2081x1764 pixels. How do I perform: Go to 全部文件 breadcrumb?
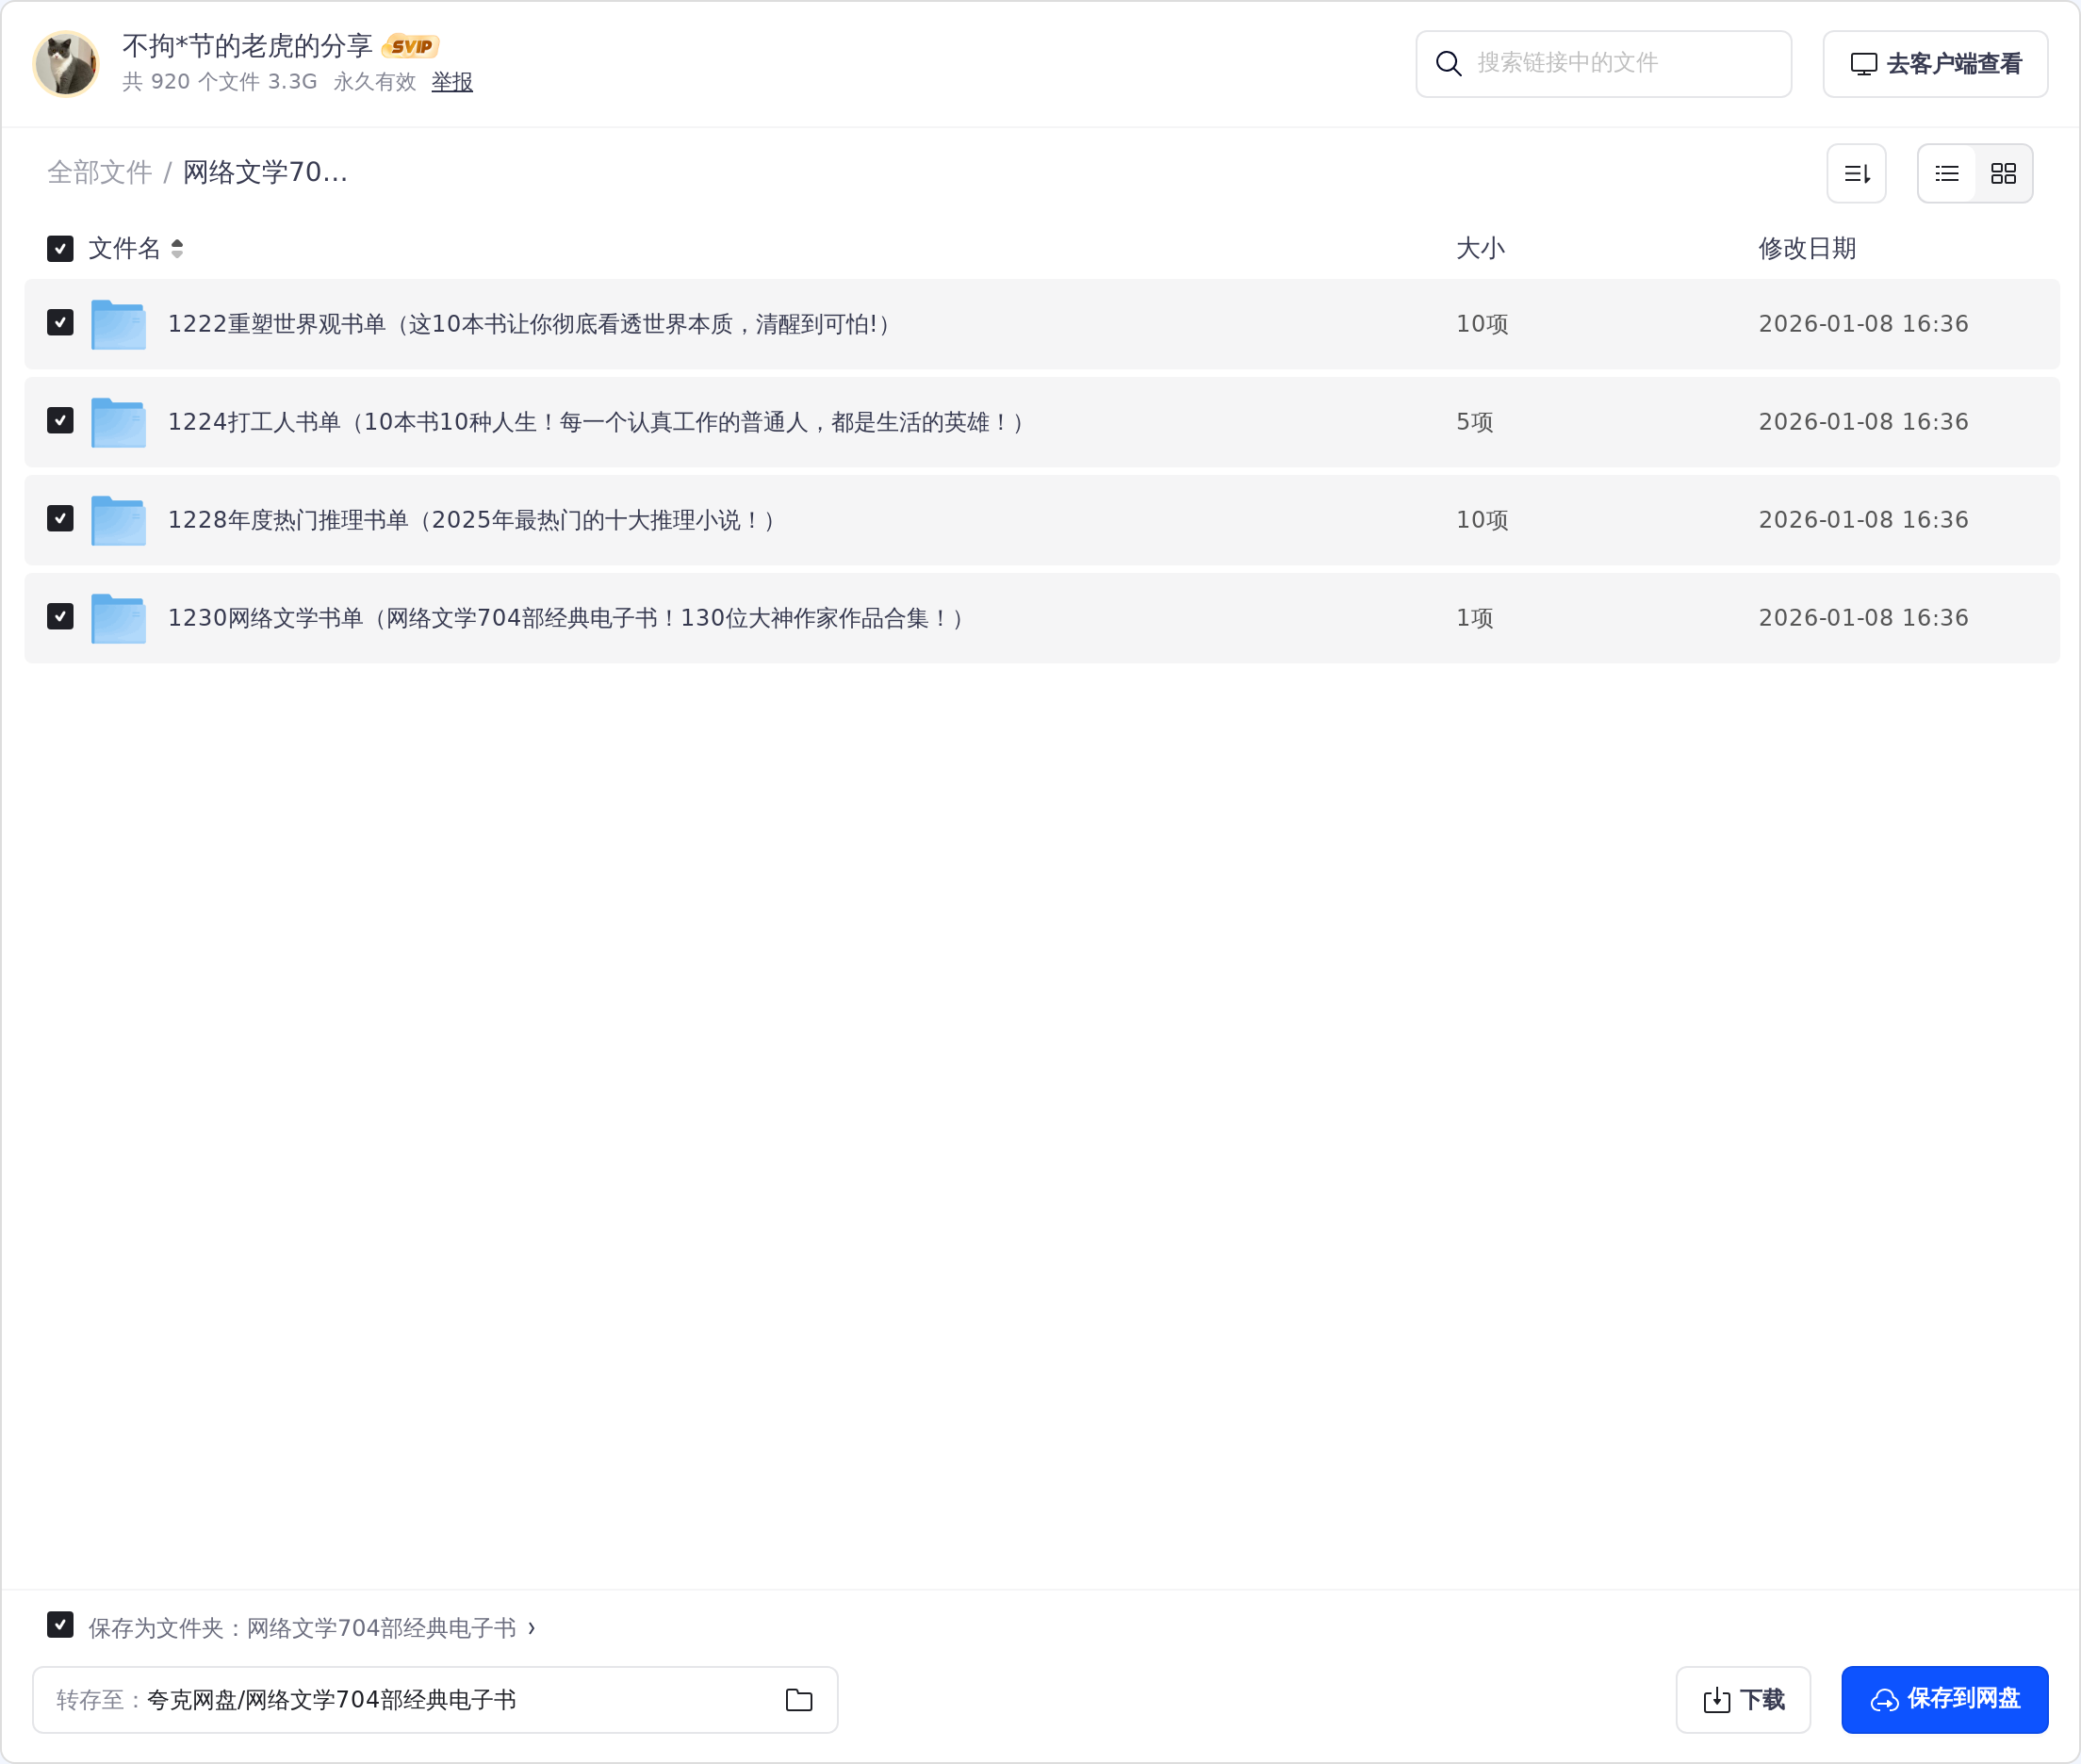click(99, 172)
